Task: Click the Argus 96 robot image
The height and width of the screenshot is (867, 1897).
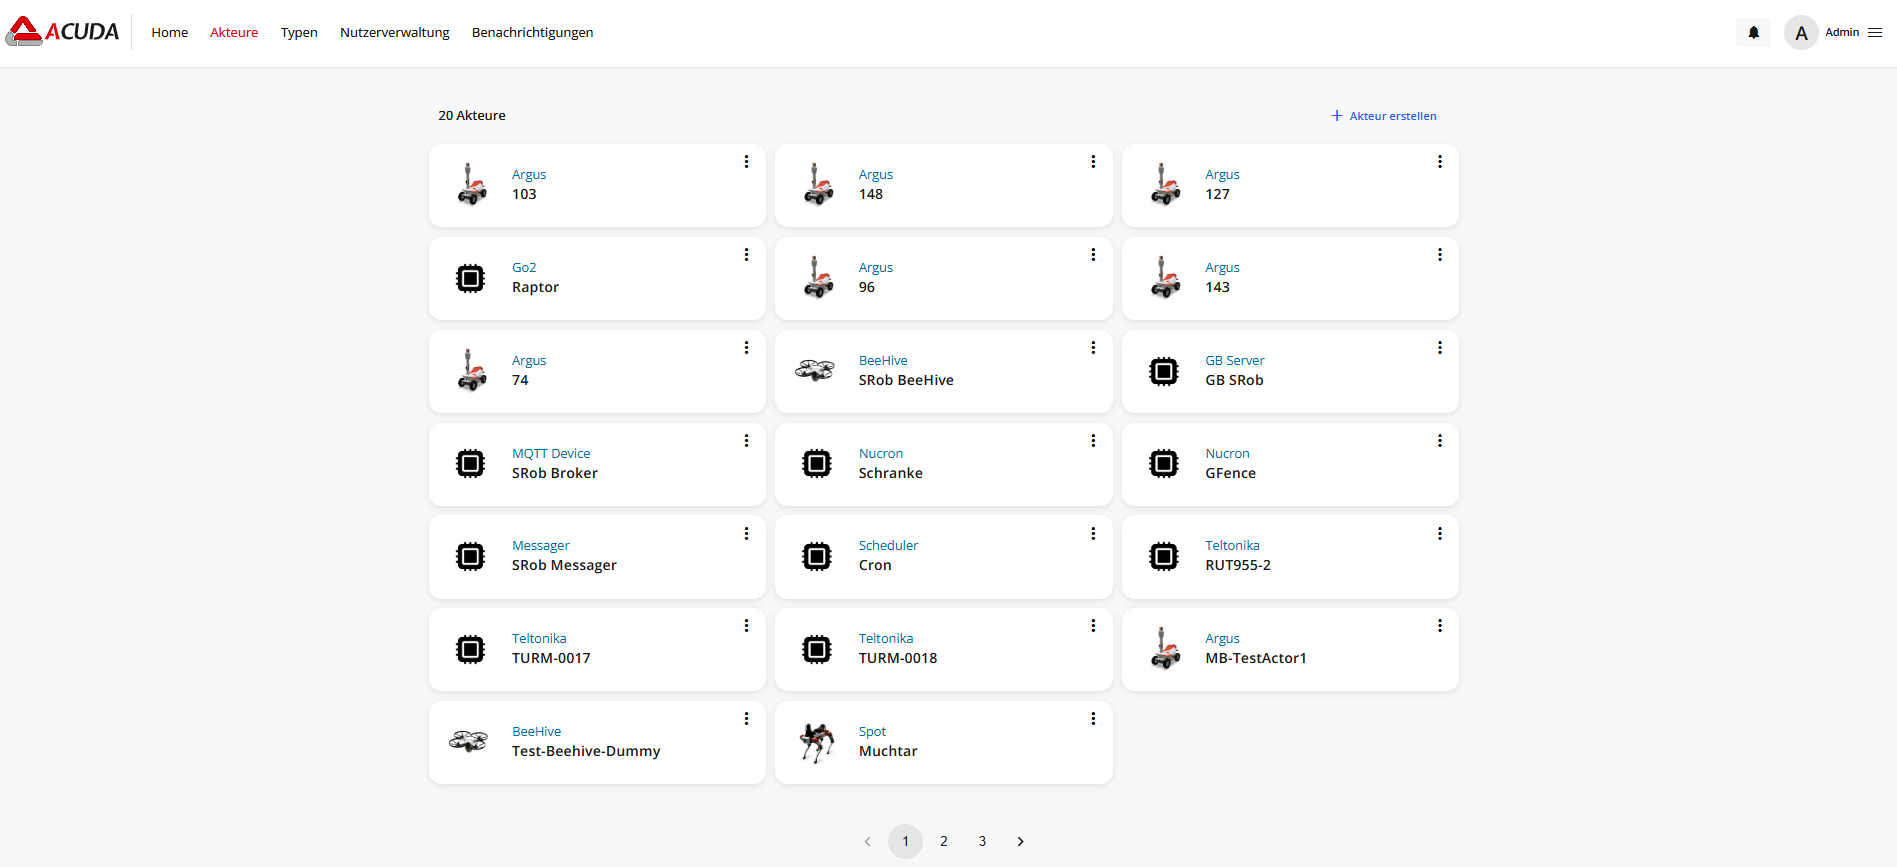Action: 818,278
